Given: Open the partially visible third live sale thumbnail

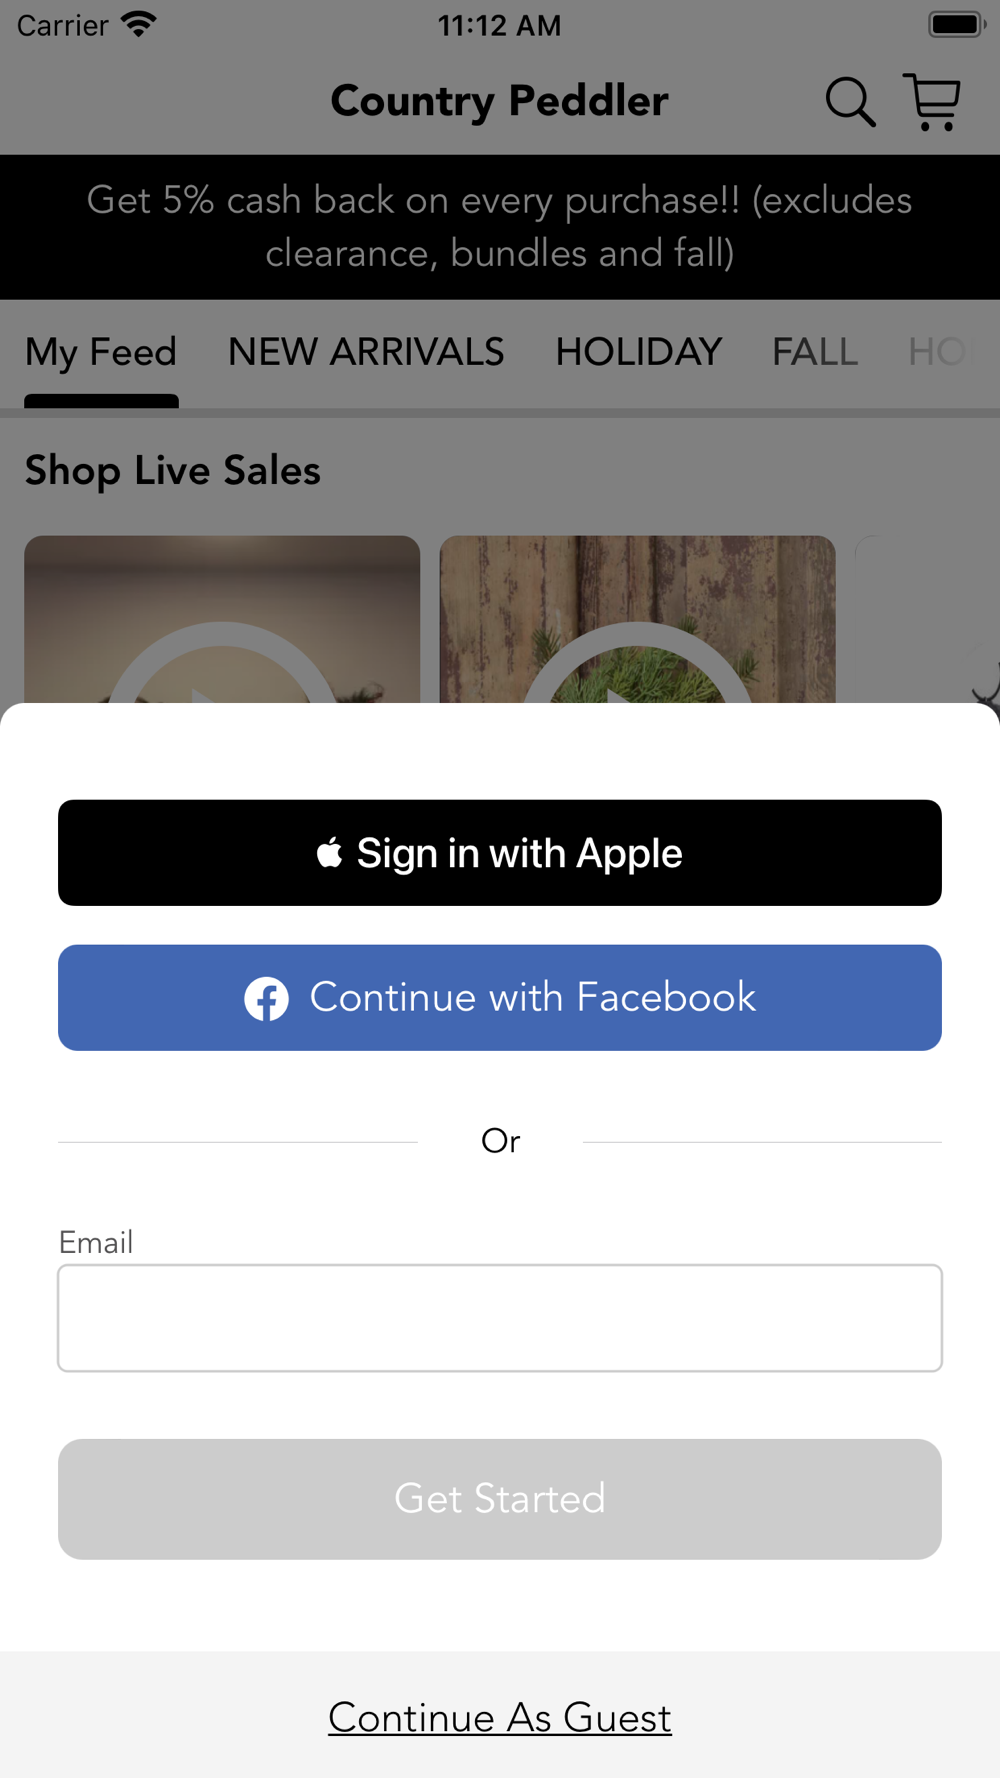Looking at the screenshot, I should [927, 620].
